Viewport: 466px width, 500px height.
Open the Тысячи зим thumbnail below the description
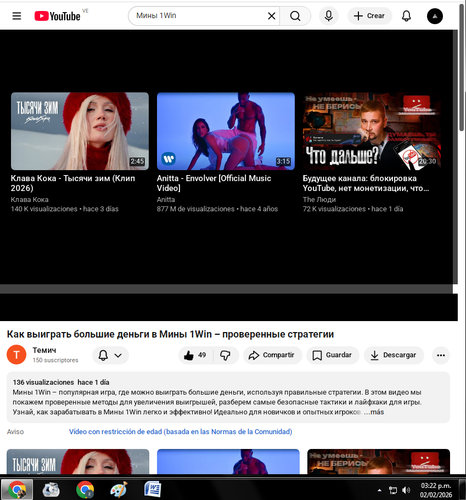78,461
